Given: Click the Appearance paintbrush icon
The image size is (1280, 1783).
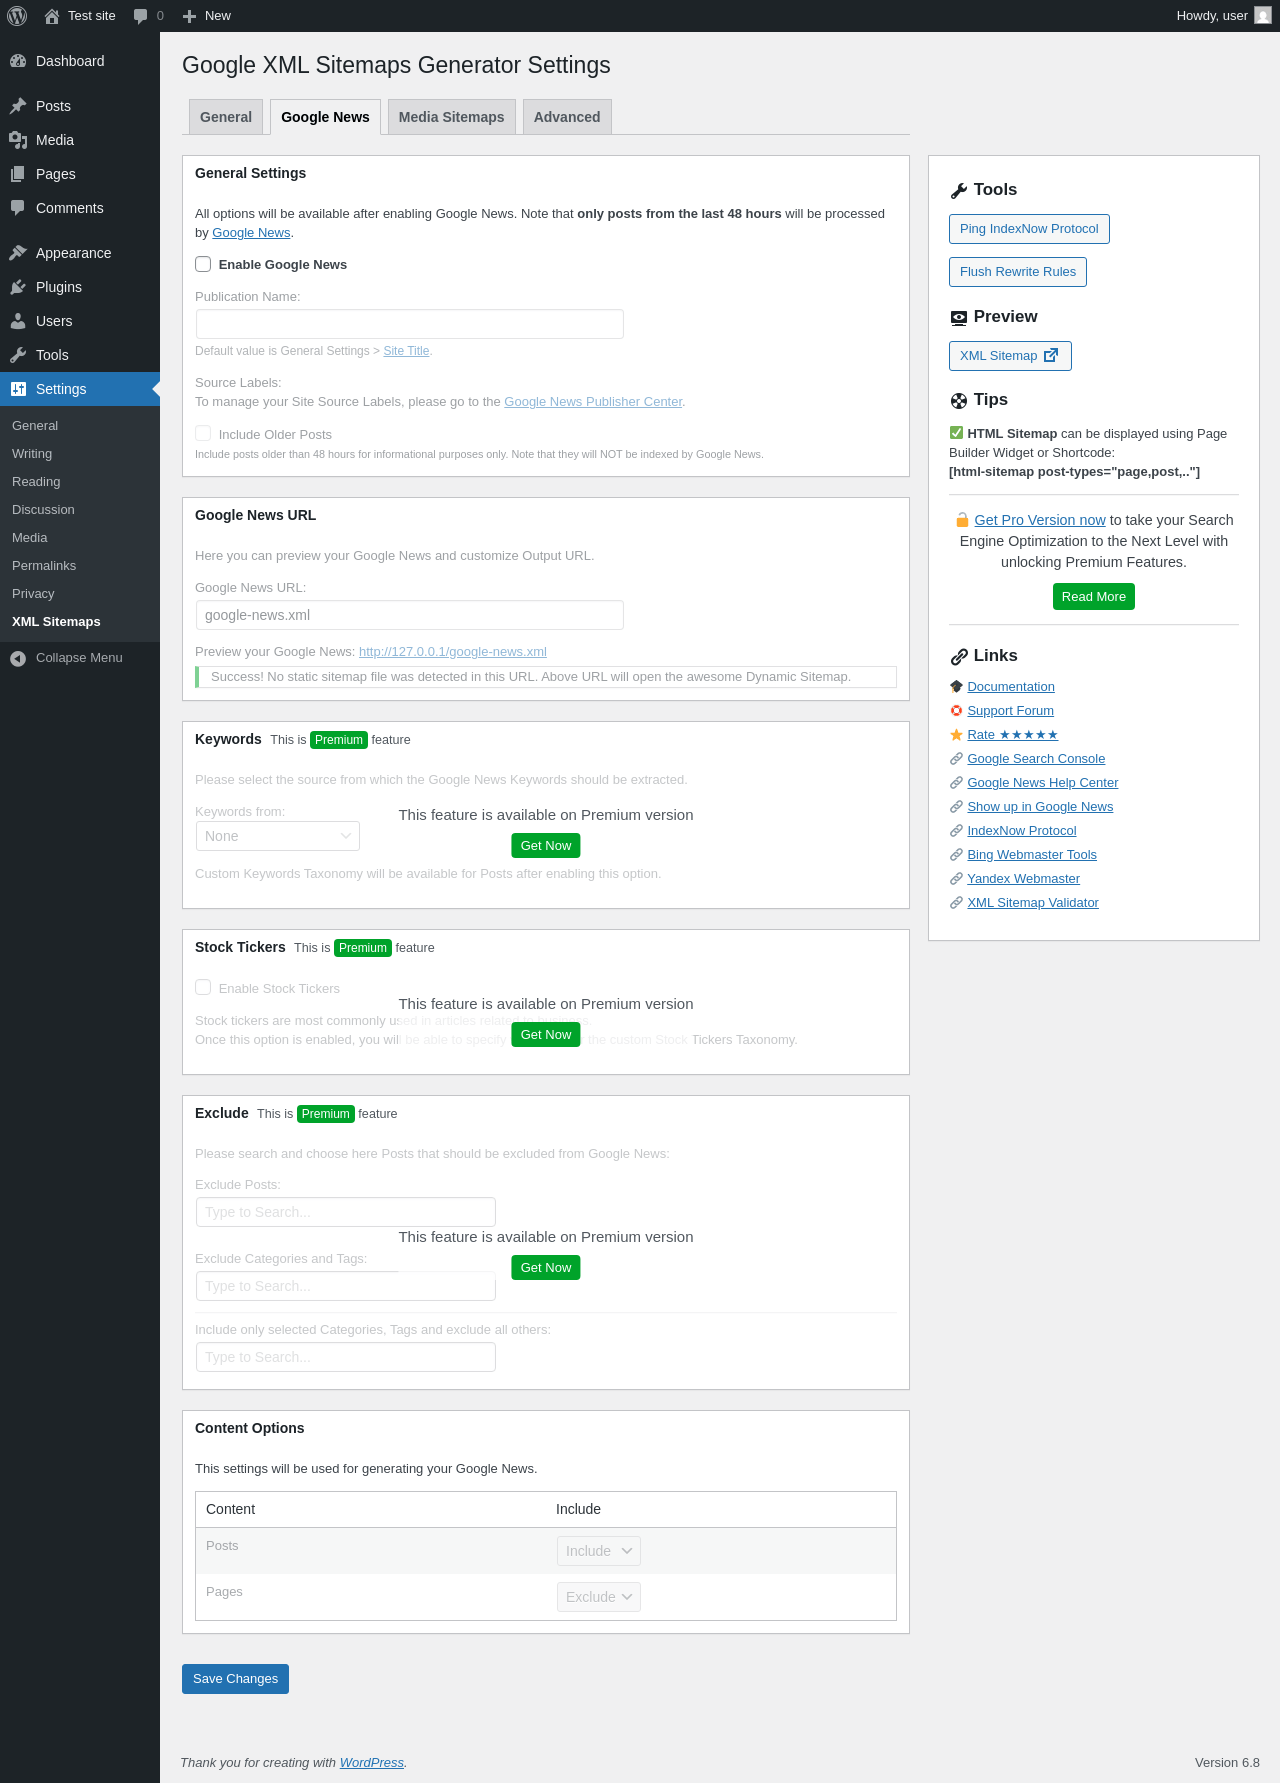Looking at the screenshot, I should pos(18,253).
